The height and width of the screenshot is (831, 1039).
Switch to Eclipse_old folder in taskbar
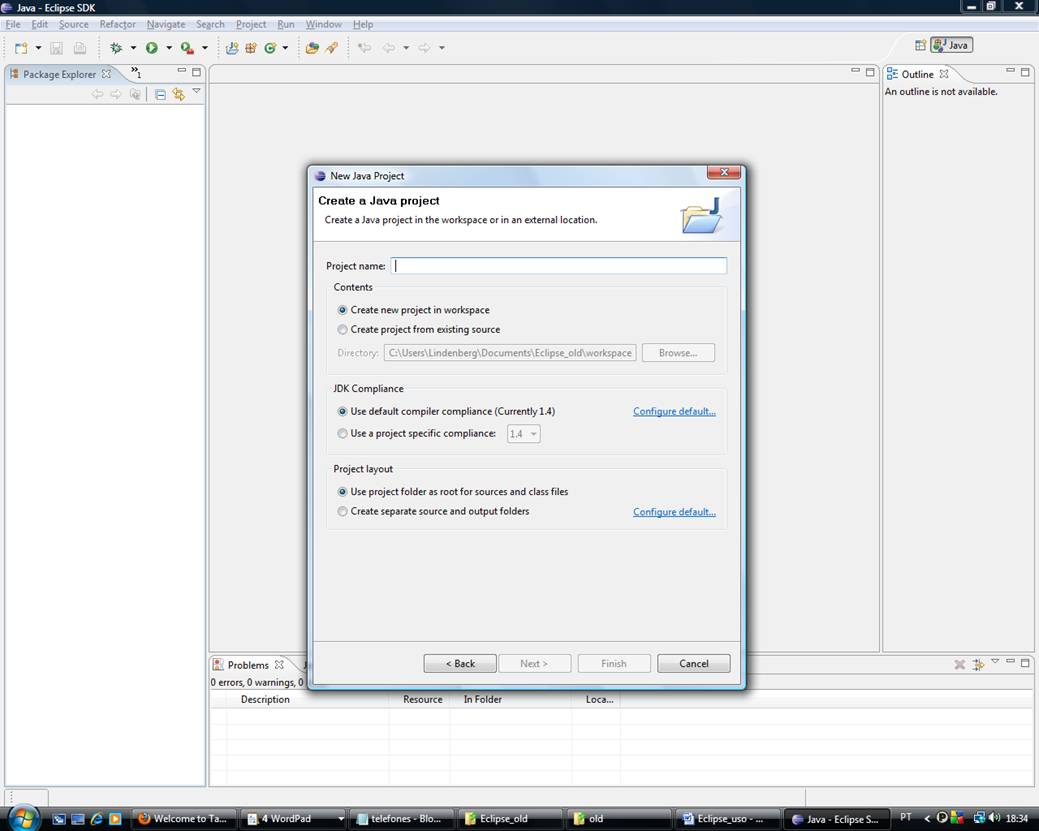point(509,818)
